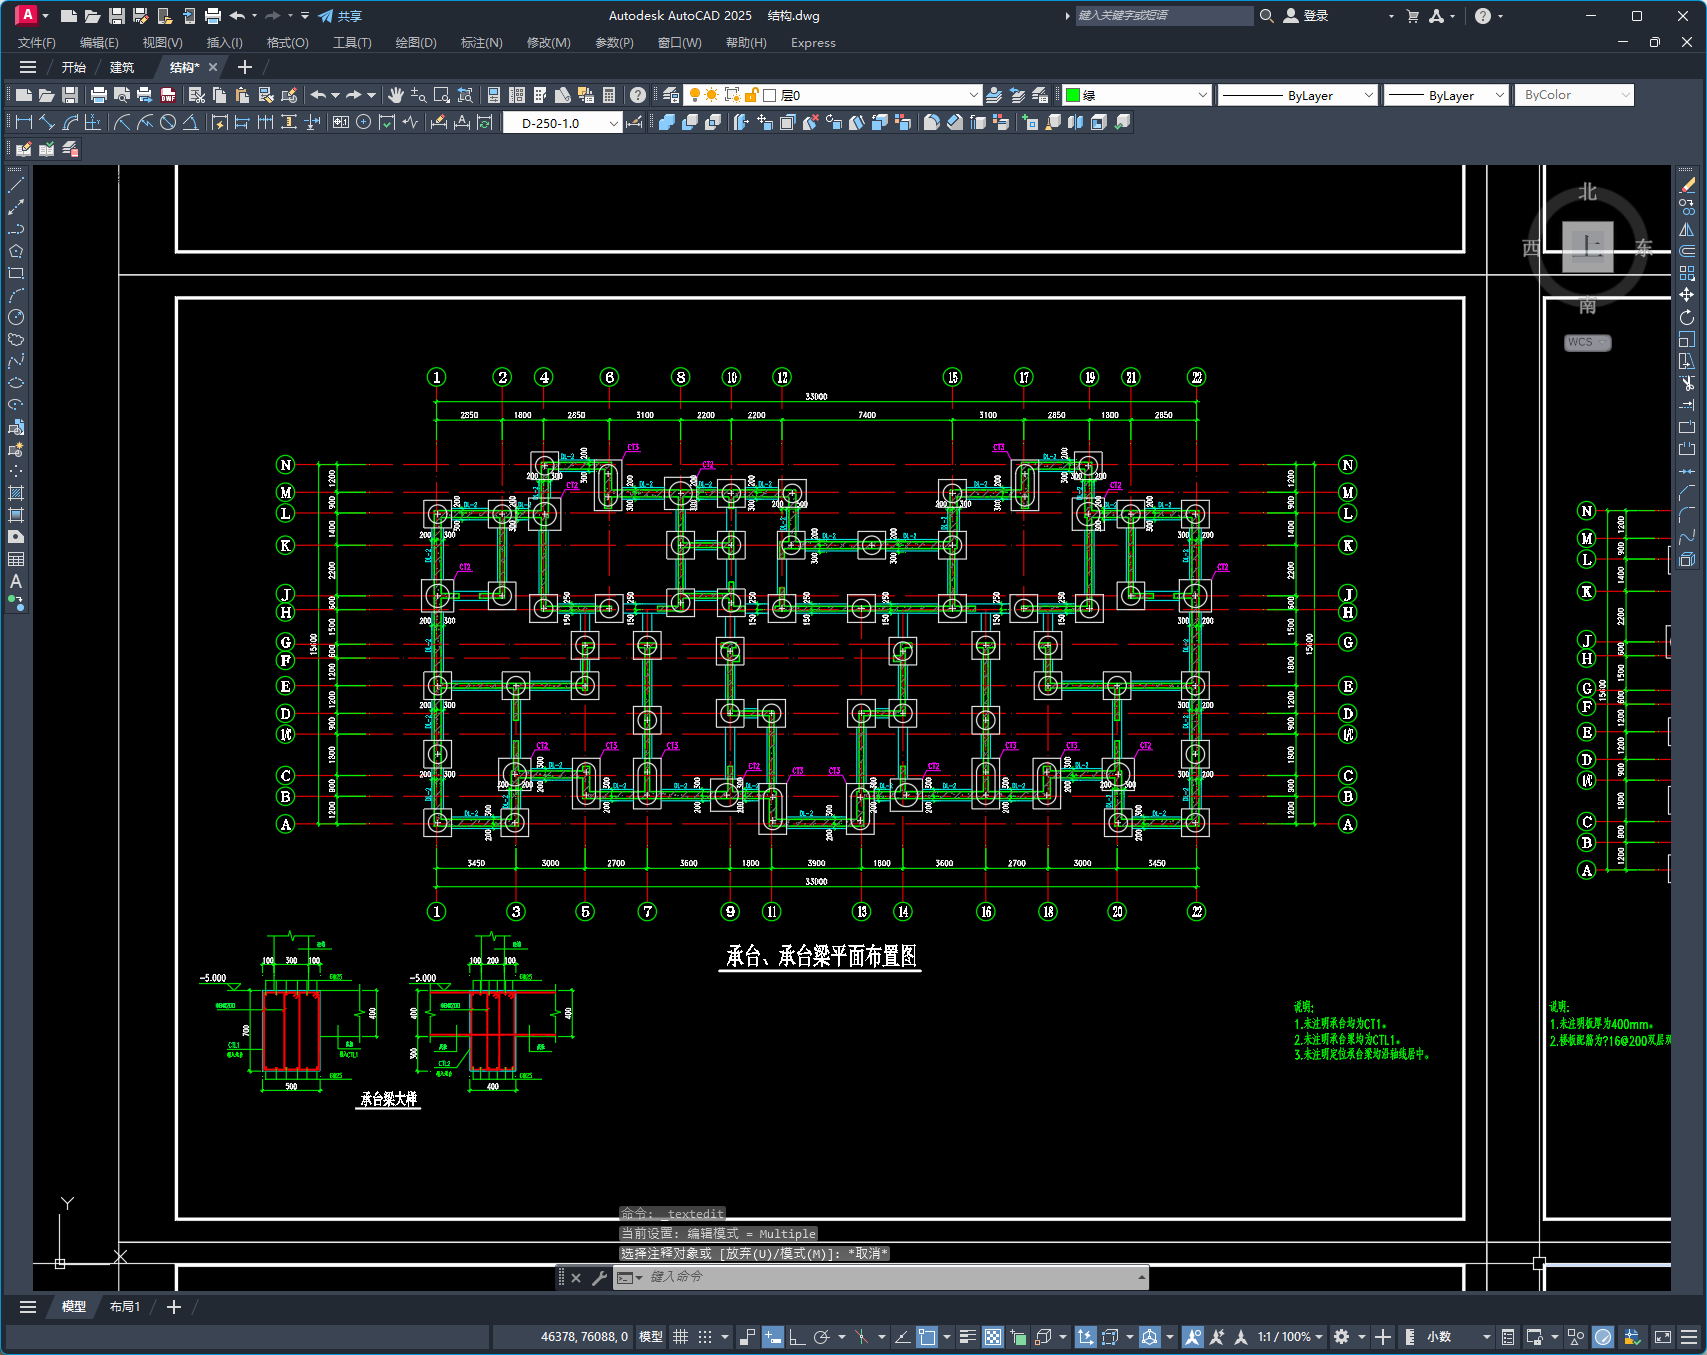
Task: Switch to the 建筑 drawing tab
Action: coord(122,67)
